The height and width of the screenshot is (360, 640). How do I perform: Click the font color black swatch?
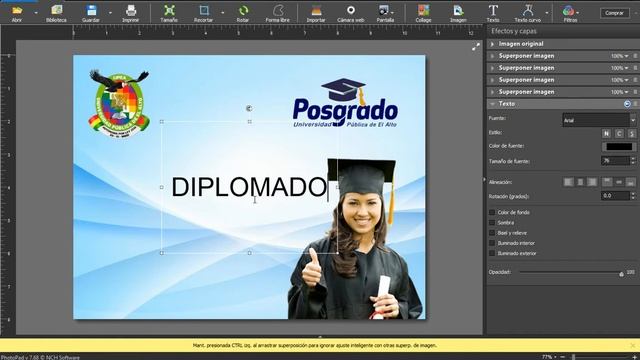[619, 147]
